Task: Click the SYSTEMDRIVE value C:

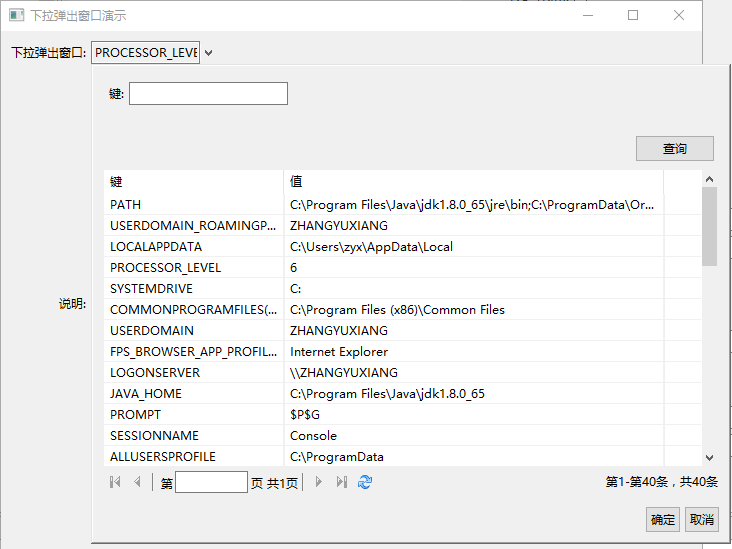Action: pos(296,289)
